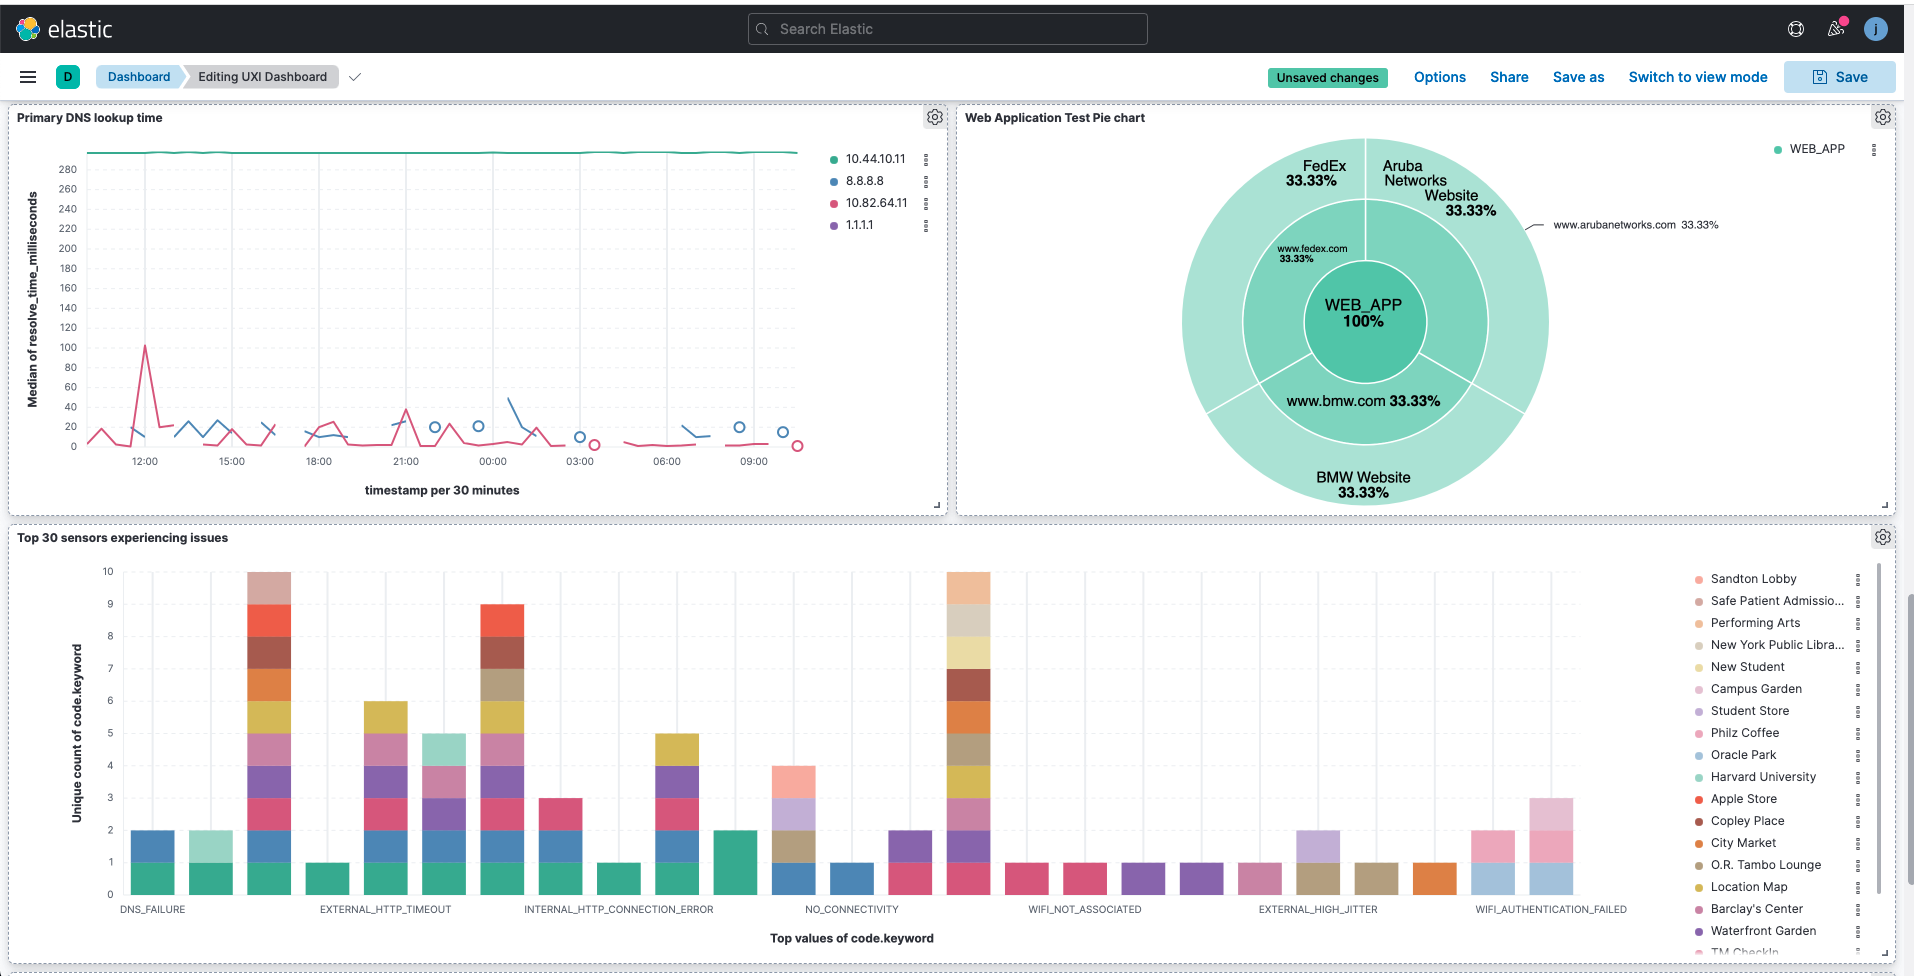The image size is (1914, 976).
Task: Expand options dots for 10.44.10.11 legend
Action: pos(926,160)
